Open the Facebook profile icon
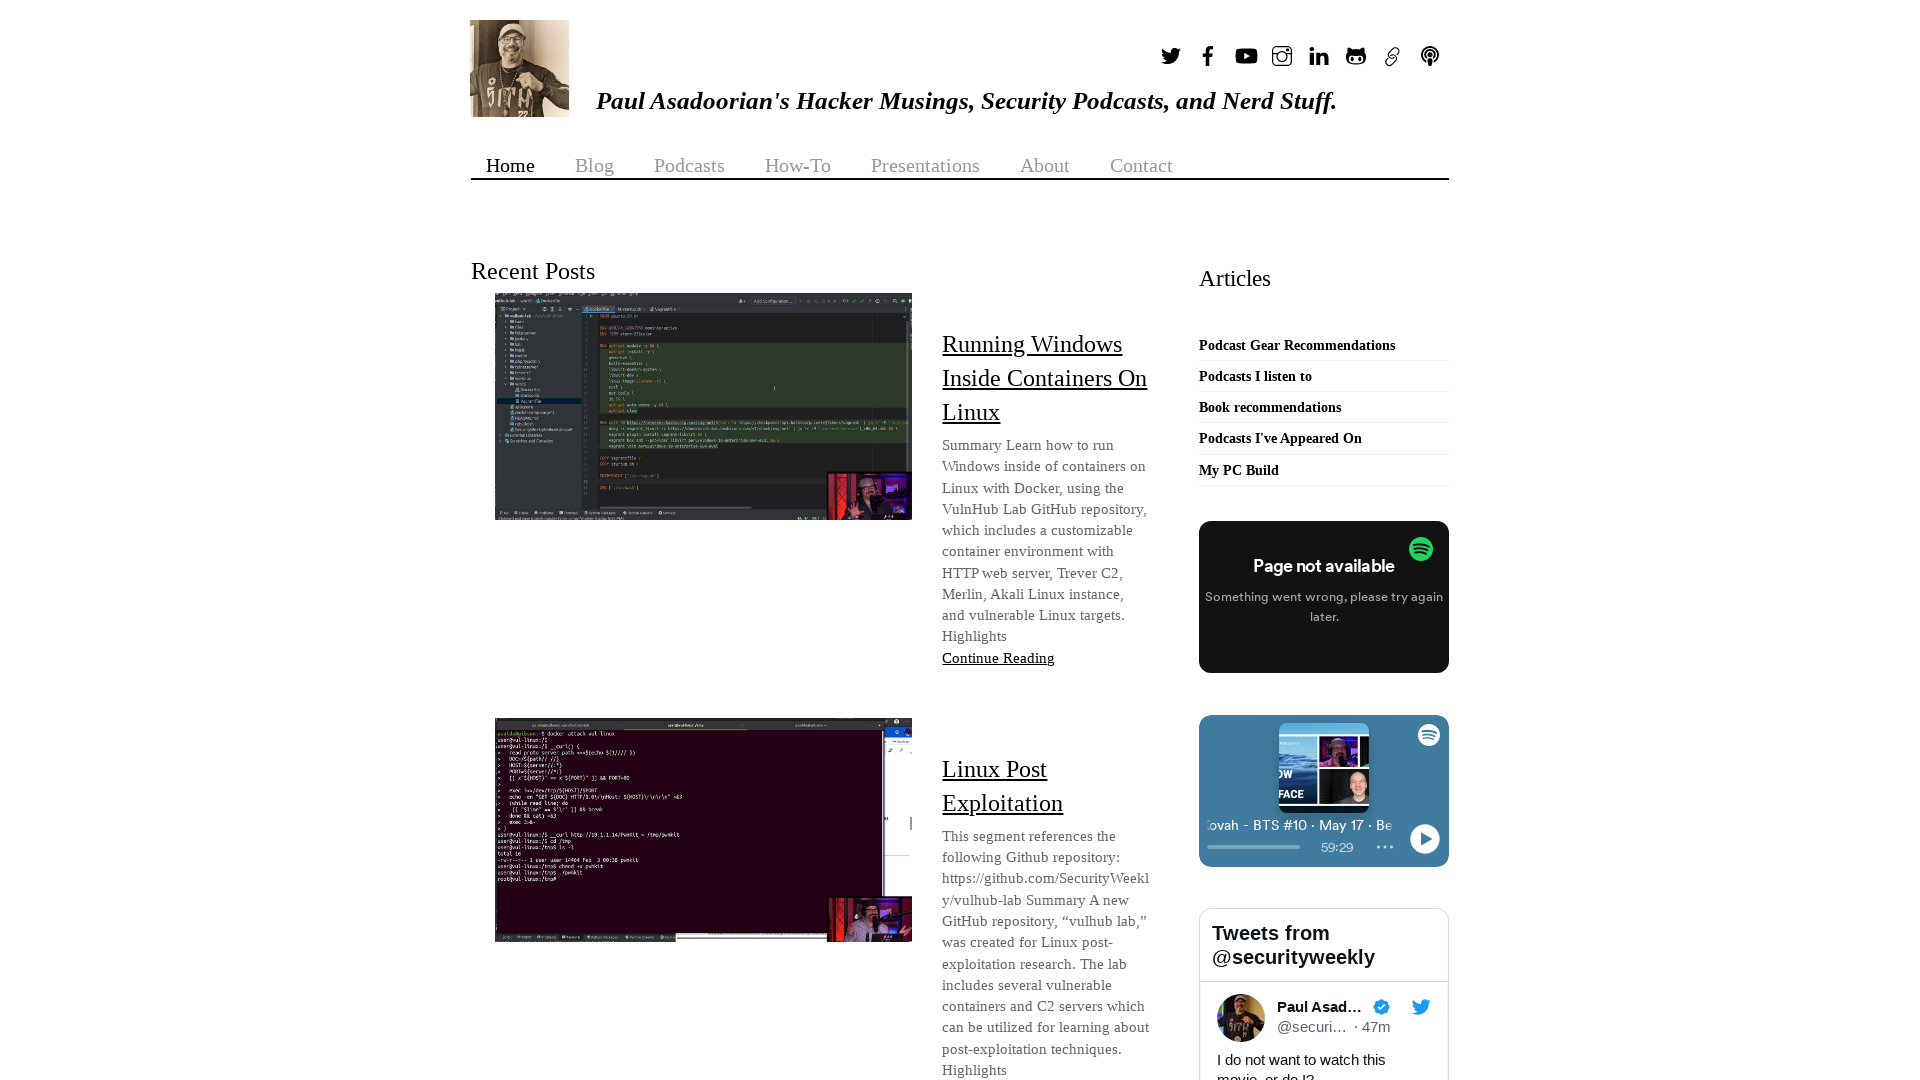The height and width of the screenshot is (1080, 1920). click(1207, 55)
